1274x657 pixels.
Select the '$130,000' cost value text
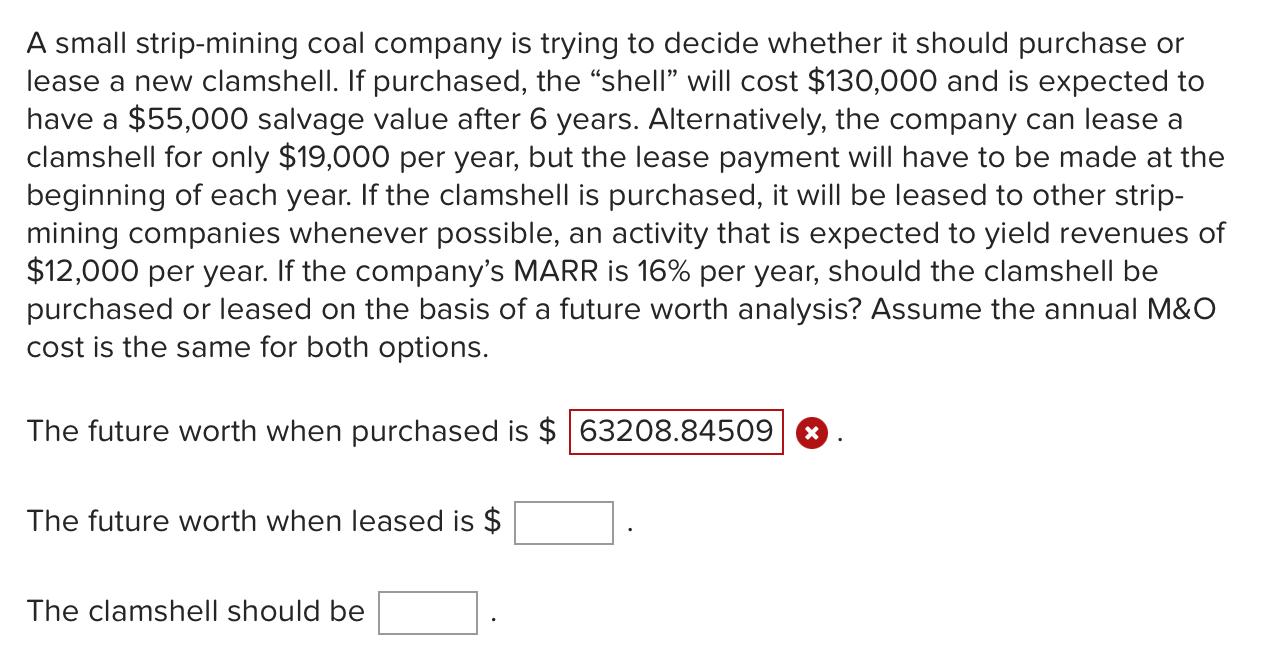click(x=870, y=81)
